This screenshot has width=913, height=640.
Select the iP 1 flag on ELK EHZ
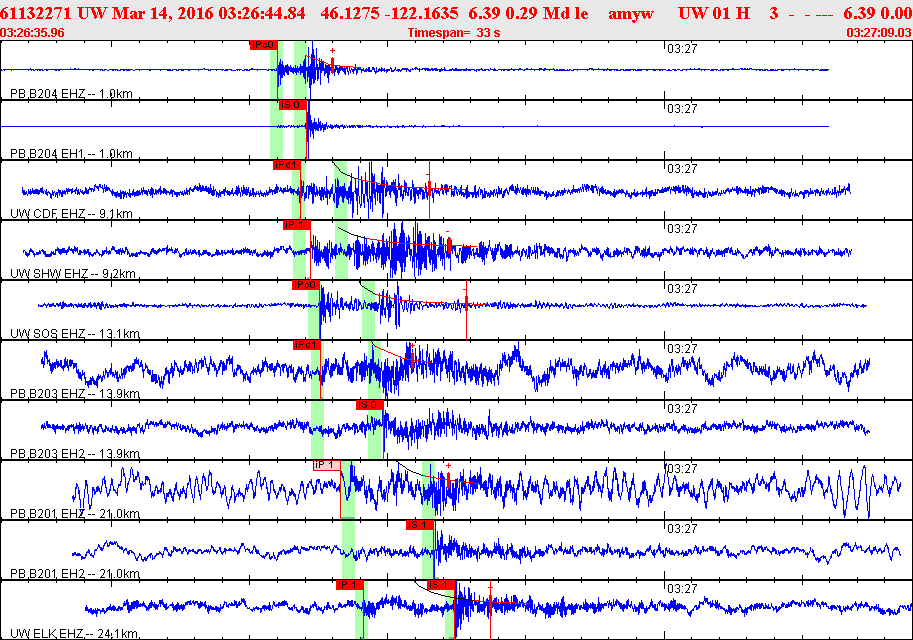pyautogui.click(x=348, y=585)
